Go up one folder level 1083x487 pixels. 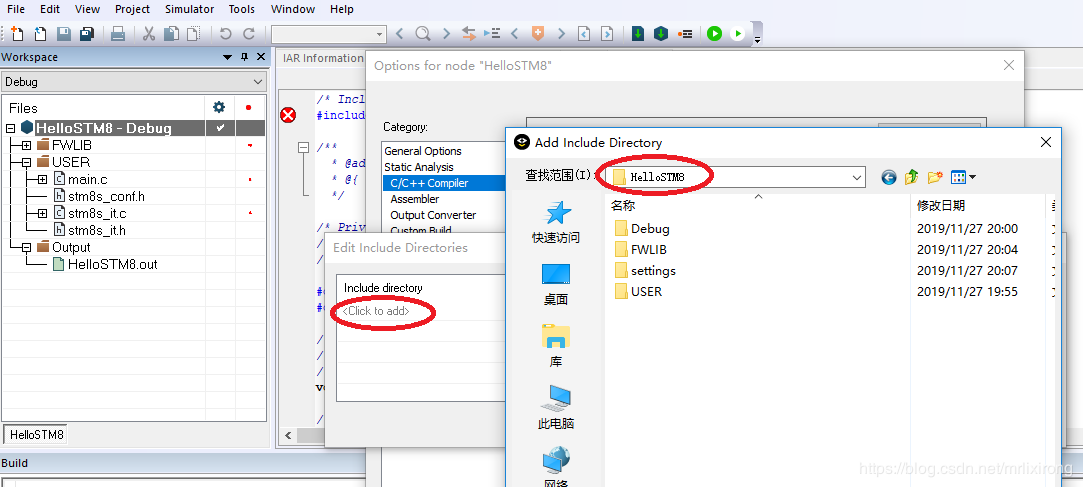point(911,178)
